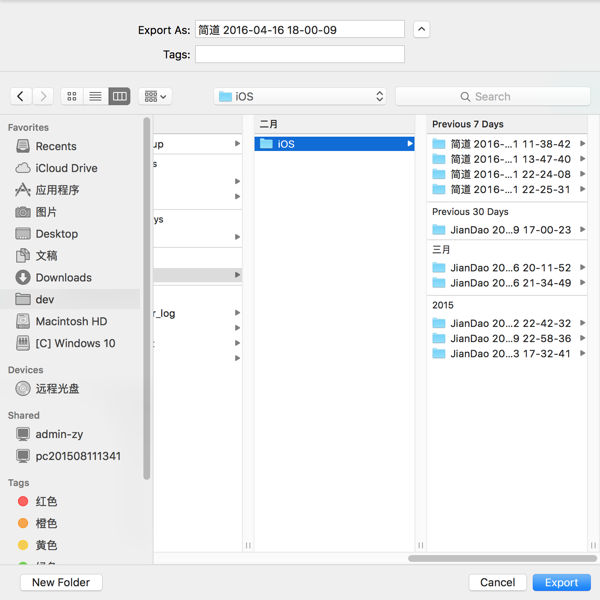Image resolution: width=600 pixels, height=600 pixels.
Task: Select the red 红色 tag
Action: click(x=37, y=501)
